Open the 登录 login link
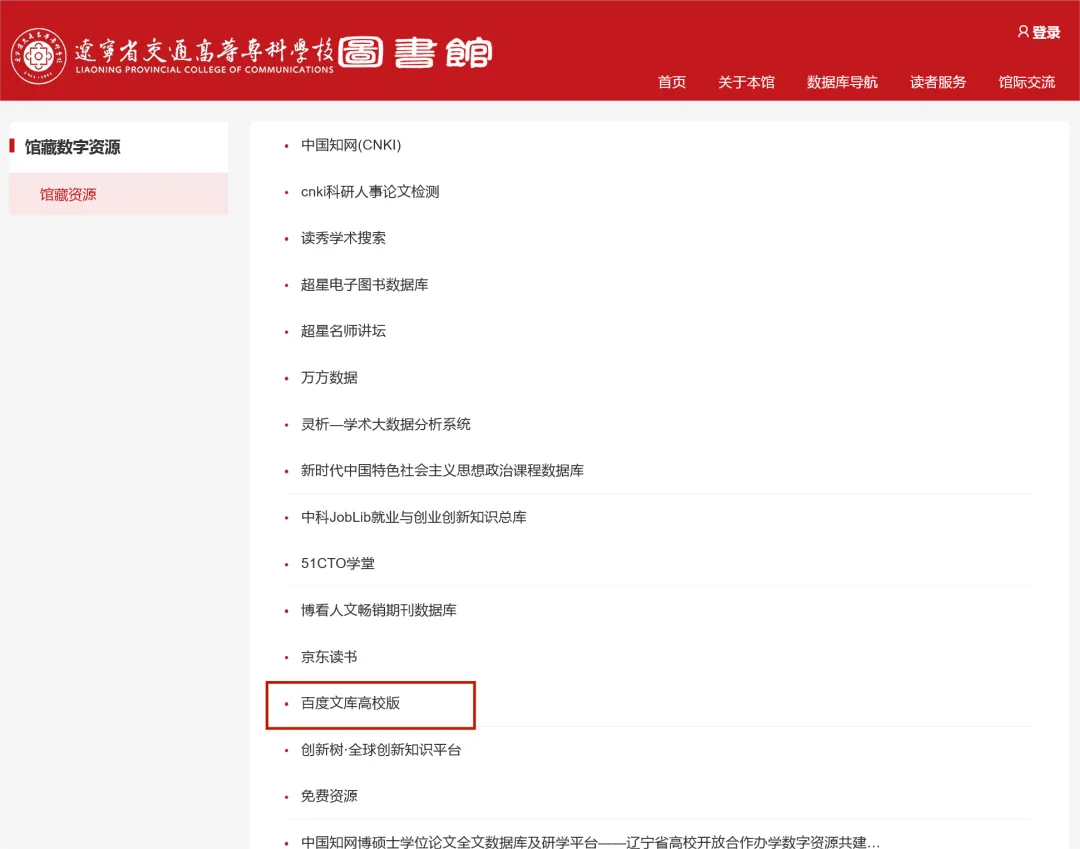 tap(1046, 32)
